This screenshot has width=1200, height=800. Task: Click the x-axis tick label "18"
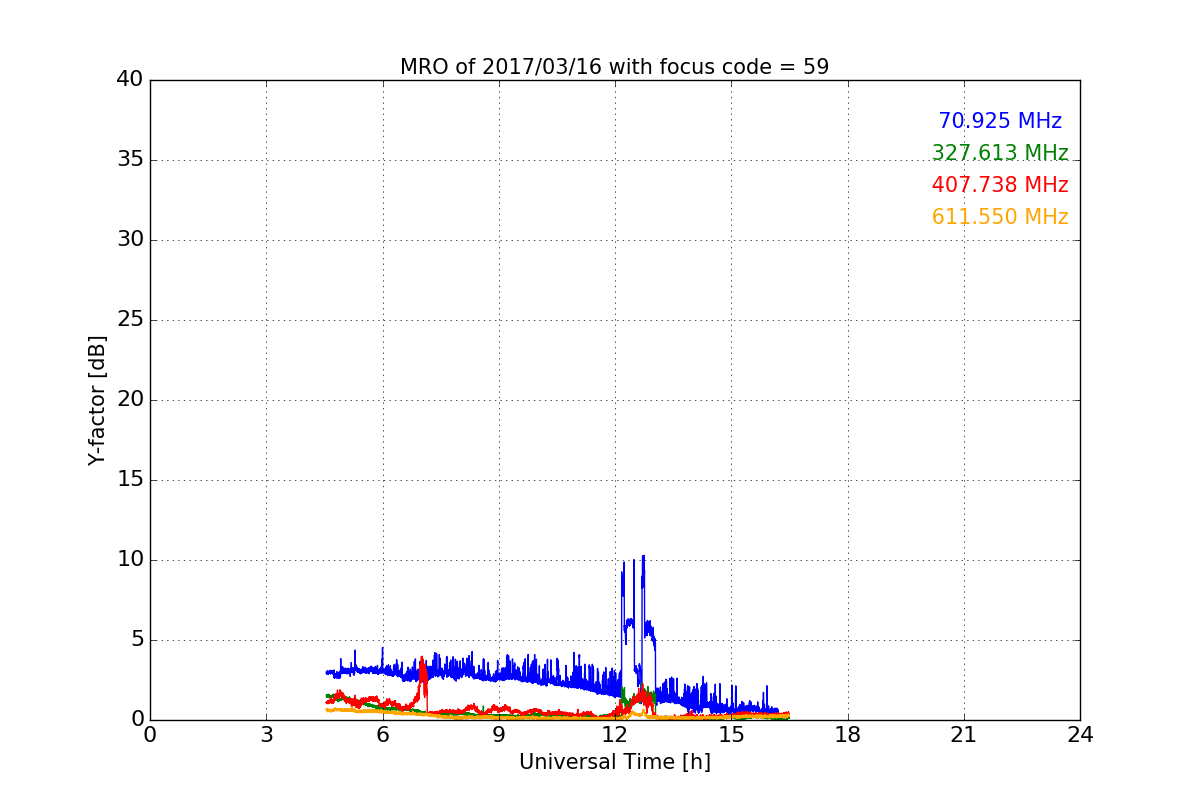click(x=848, y=735)
